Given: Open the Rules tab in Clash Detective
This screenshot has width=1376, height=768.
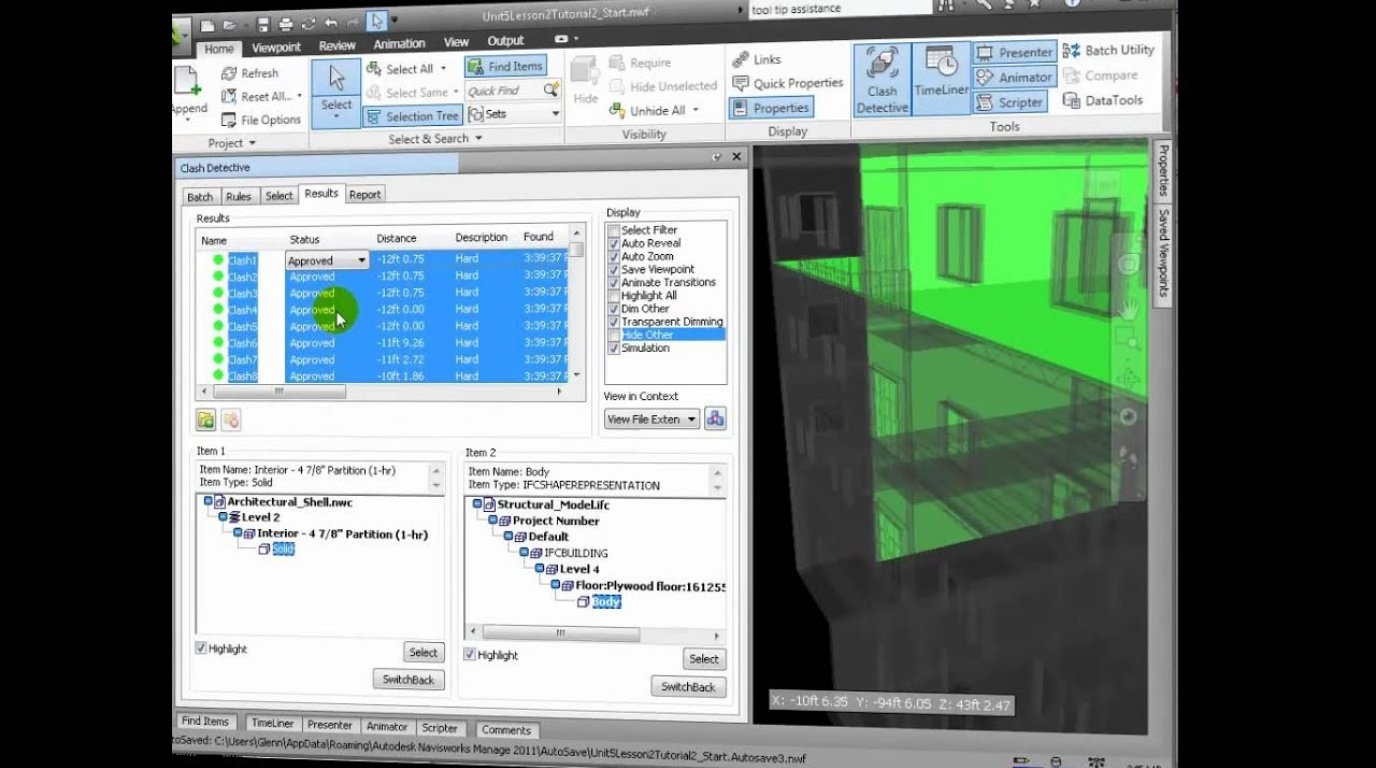Looking at the screenshot, I should pyautogui.click(x=238, y=197).
